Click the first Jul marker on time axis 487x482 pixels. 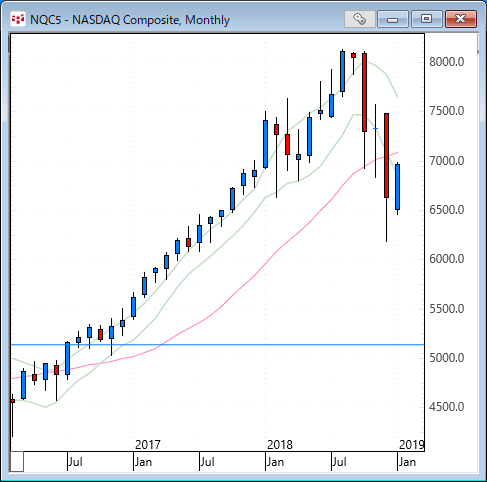tap(75, 462)
